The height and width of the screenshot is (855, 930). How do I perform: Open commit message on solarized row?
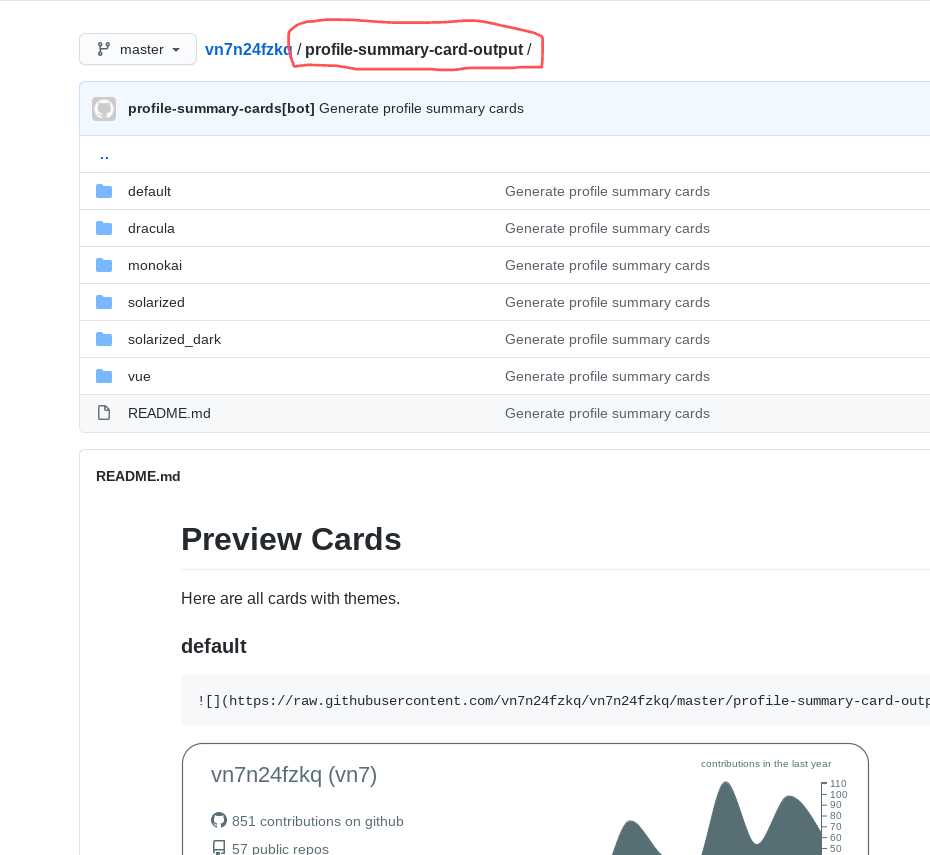click(607, 302)
